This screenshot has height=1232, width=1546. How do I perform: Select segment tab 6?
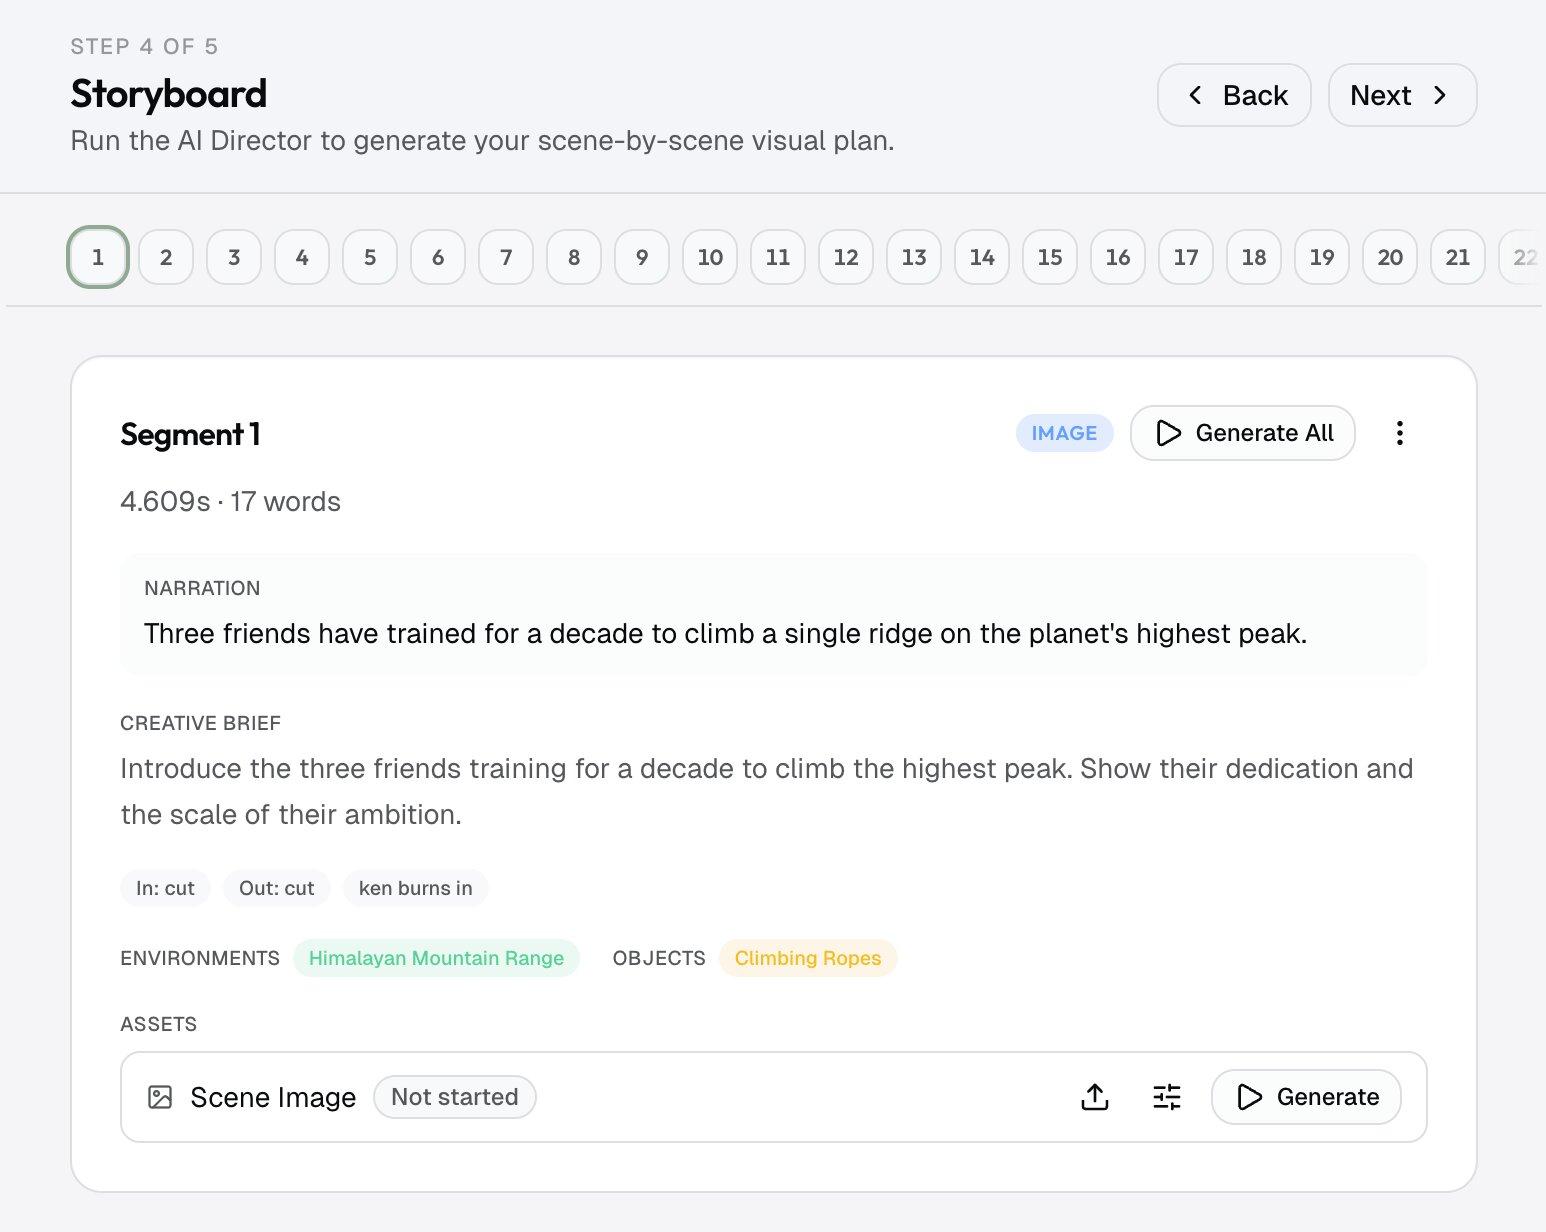pos(438,257)
